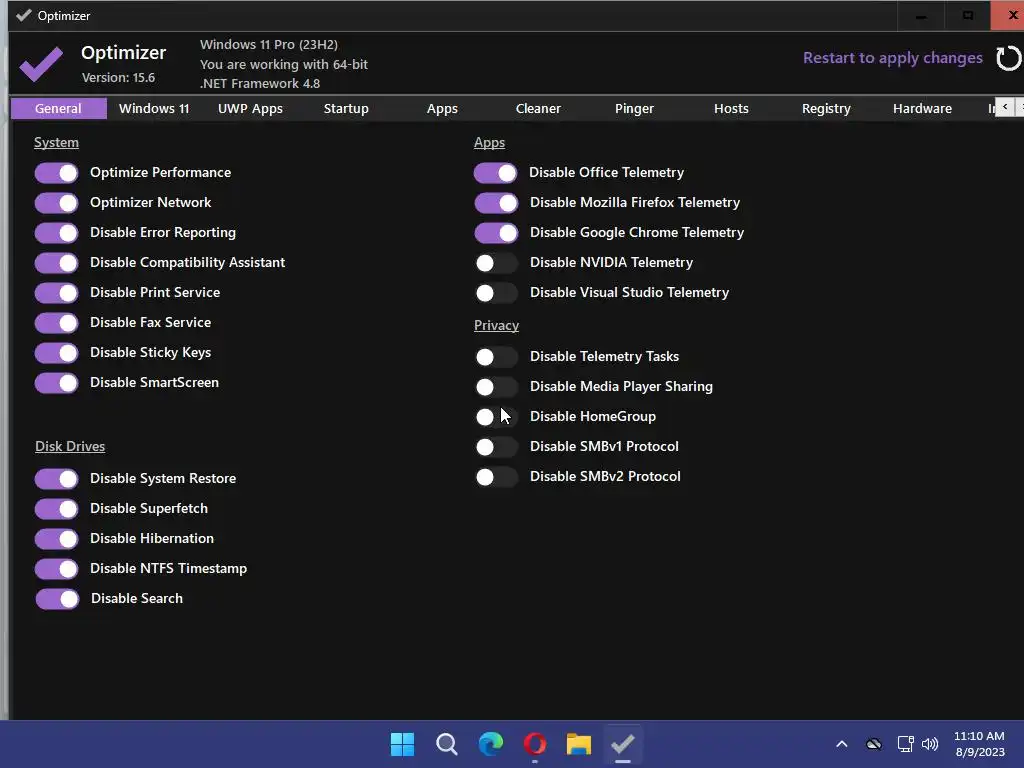The image size is (1024, 768).
Task: Click the .NET Framework 4.8 text
Action: (260, 84)
